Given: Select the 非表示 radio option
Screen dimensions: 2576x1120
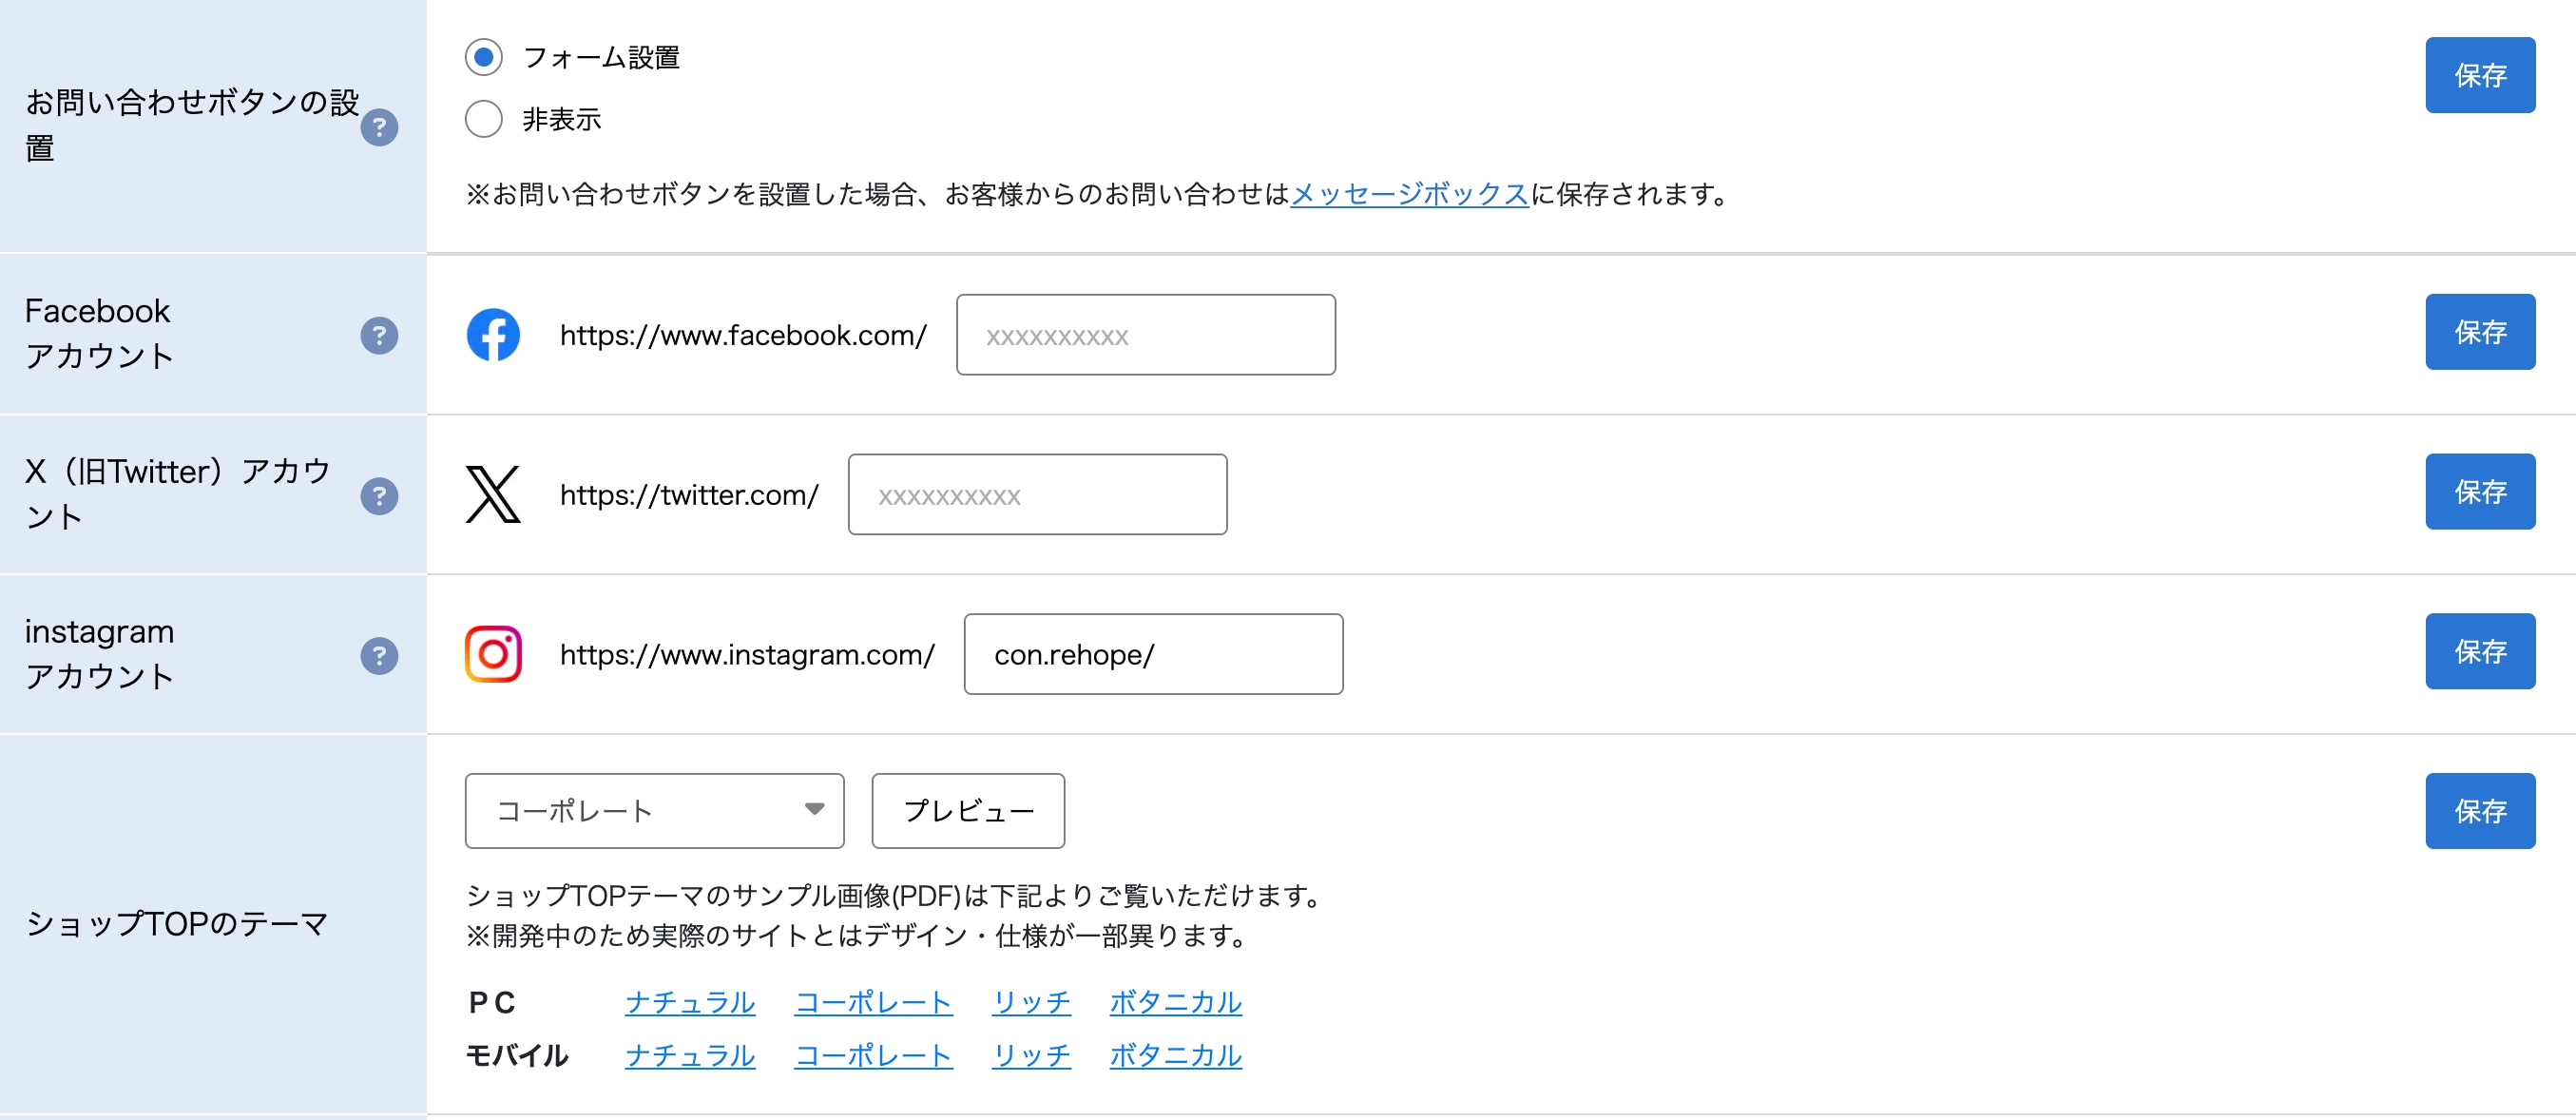Looking at the screenshot, I should (484, 119).
